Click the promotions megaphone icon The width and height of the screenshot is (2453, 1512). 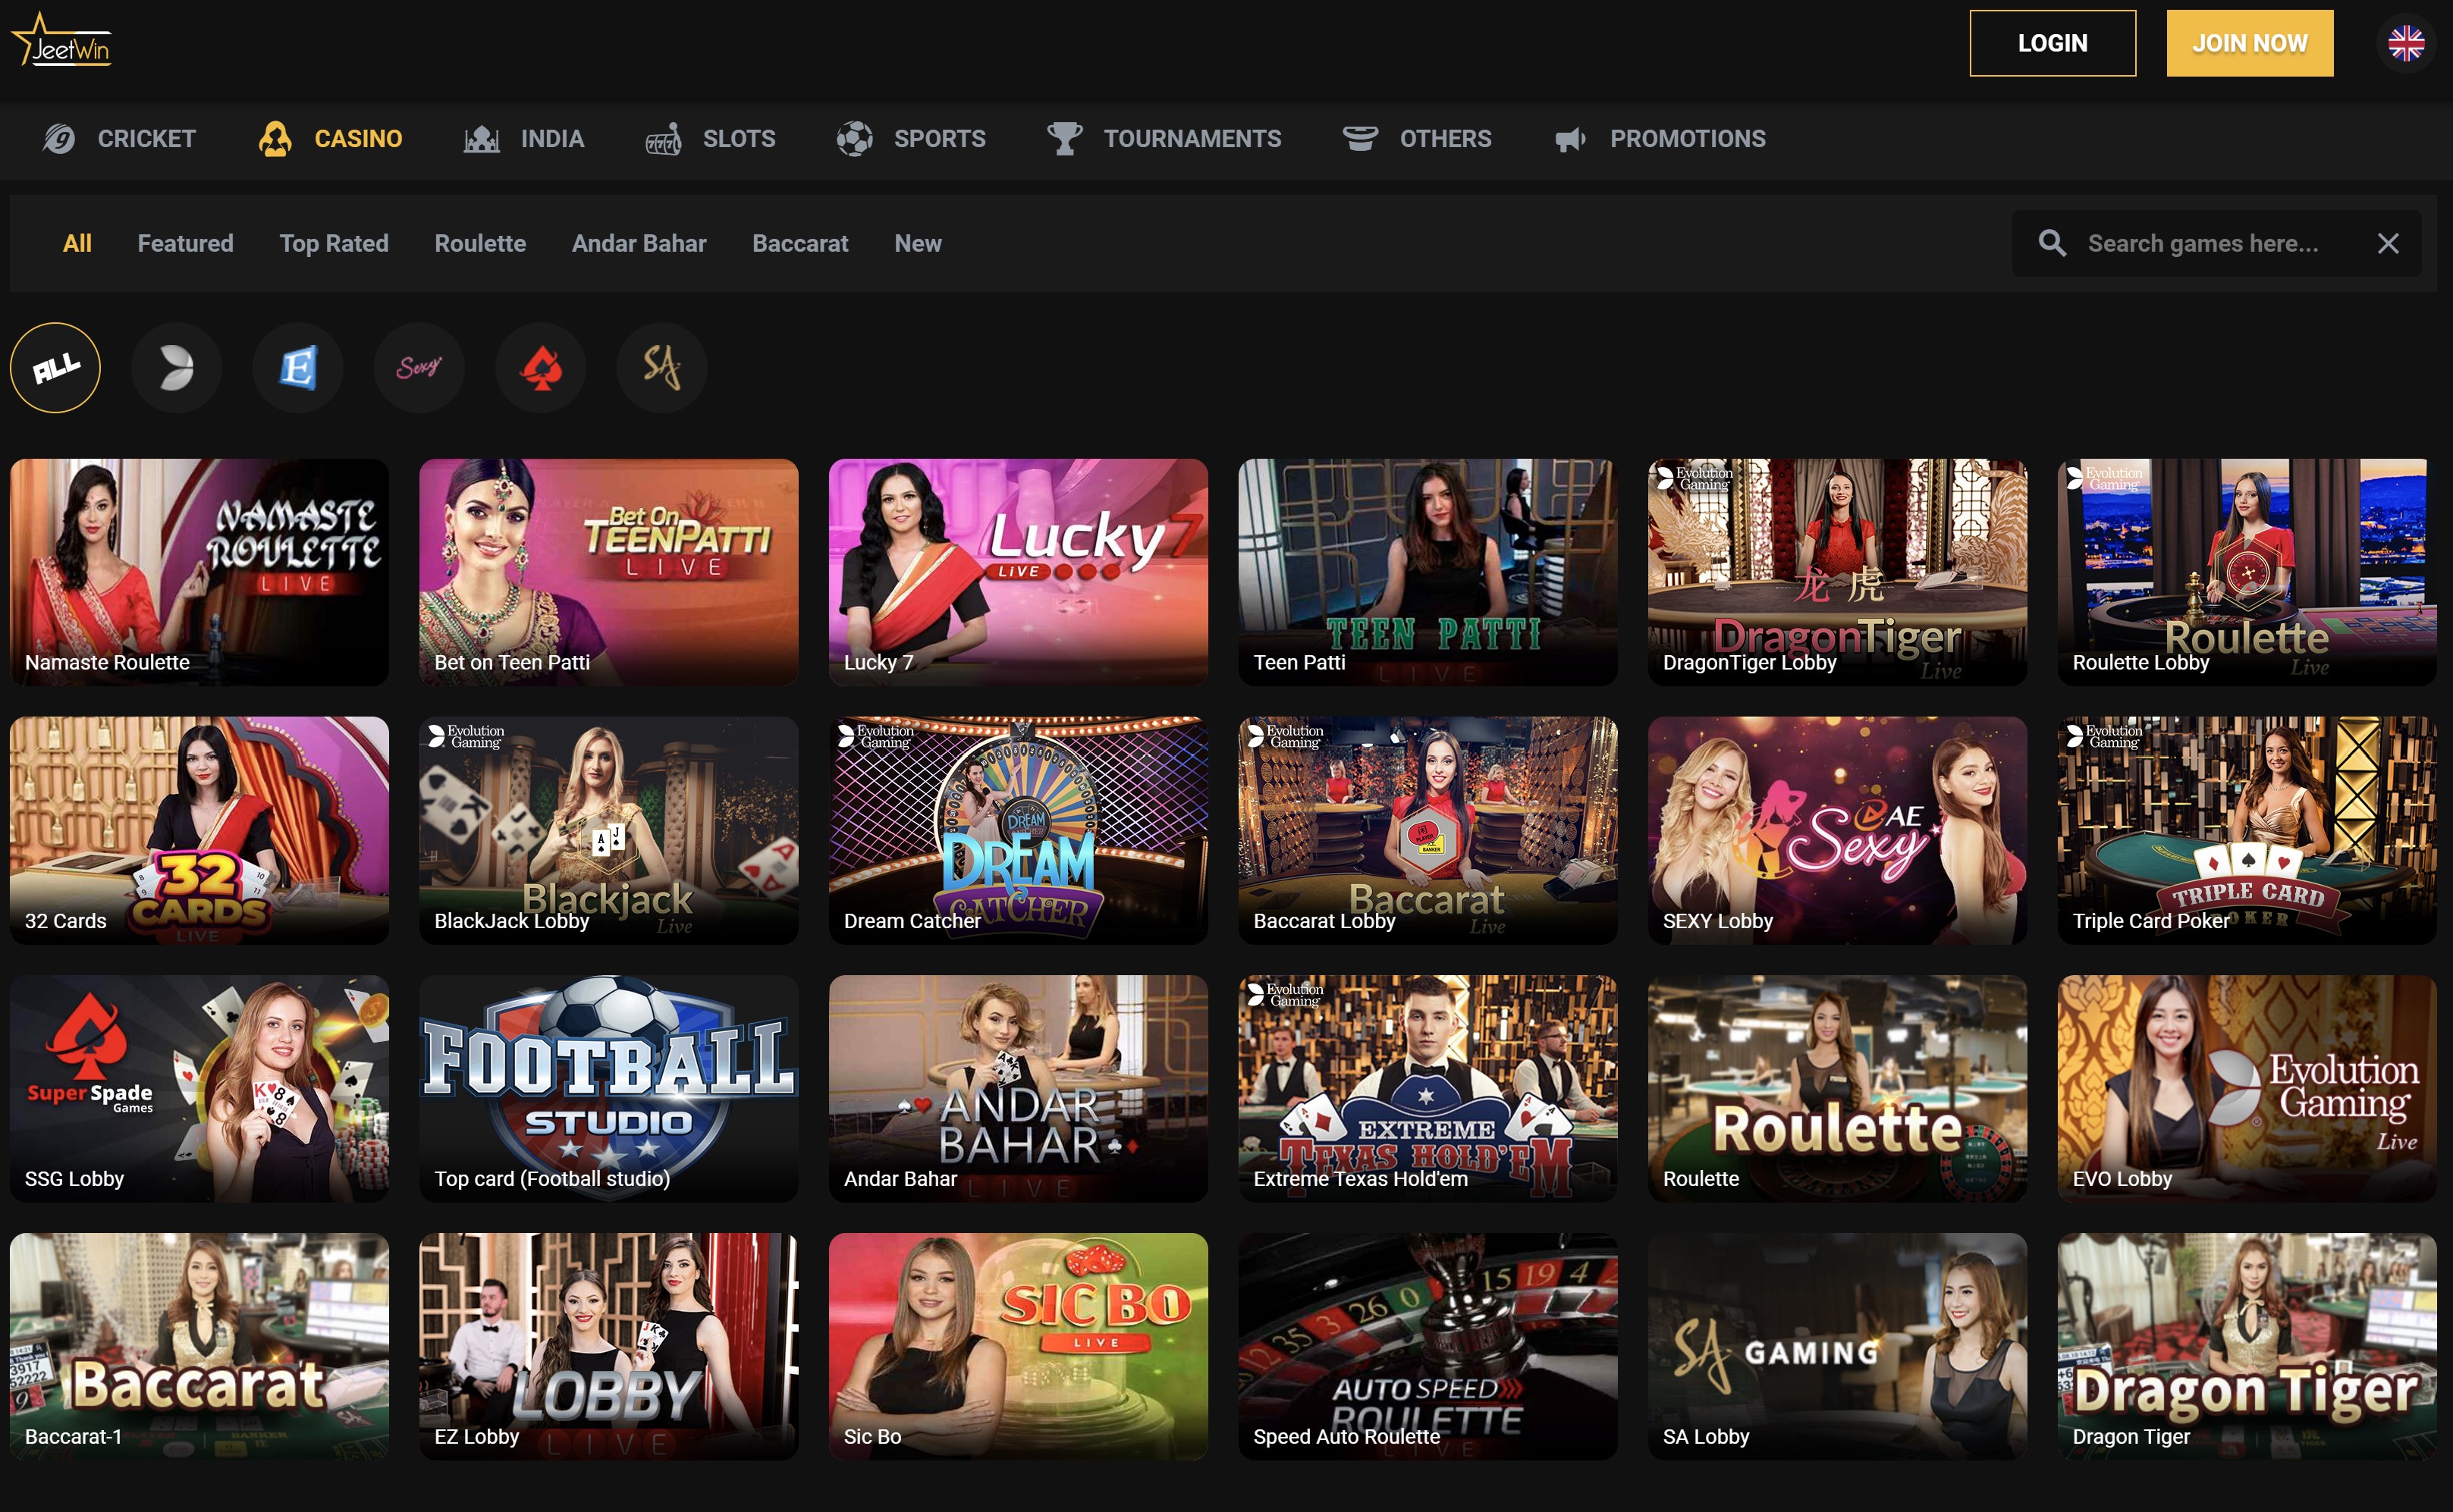(1570, 139)
